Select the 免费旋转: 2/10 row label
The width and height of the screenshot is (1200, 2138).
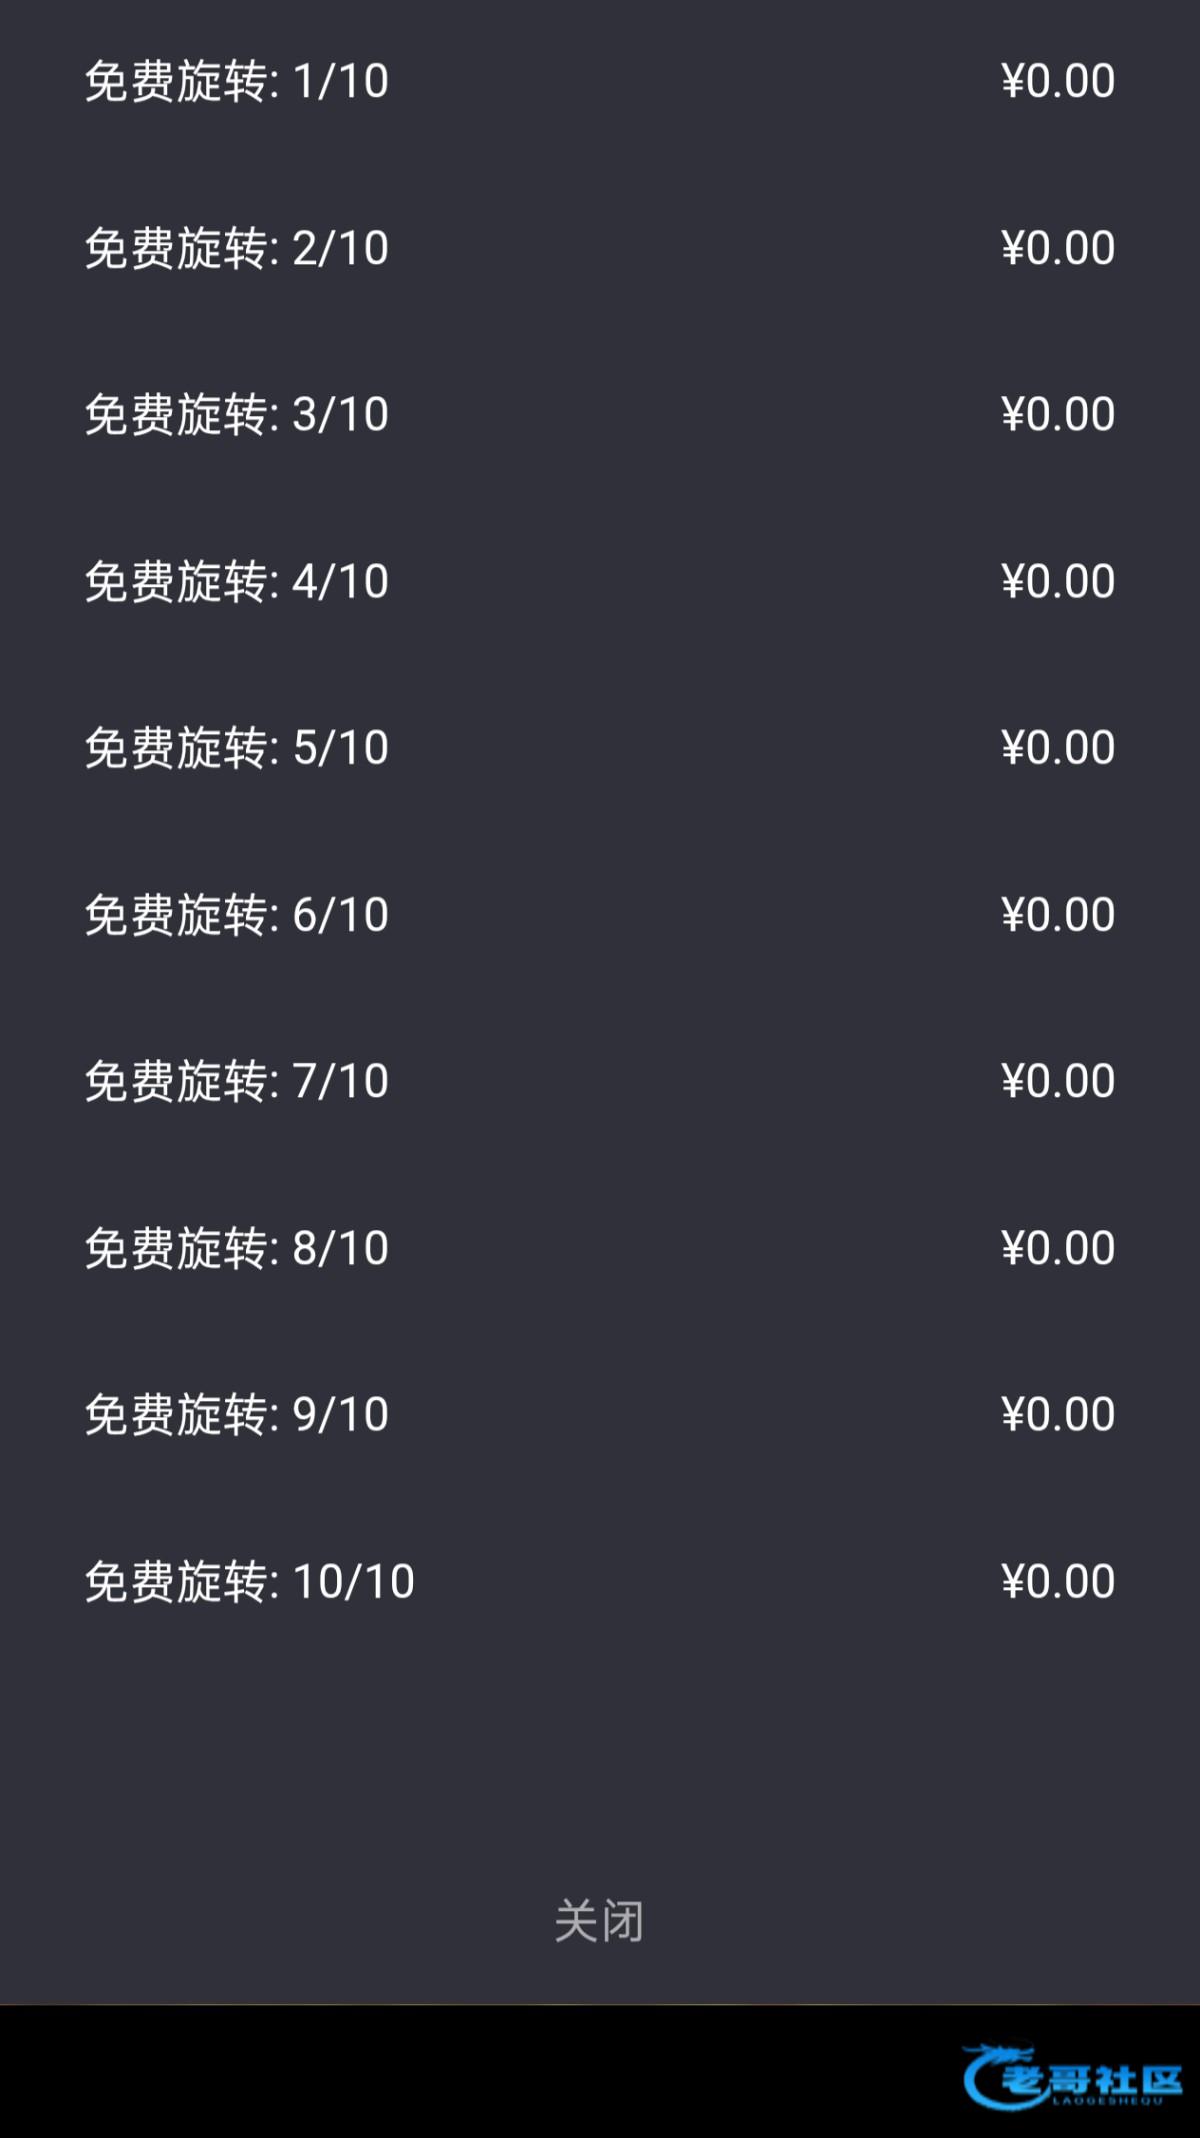click(236, 248)
